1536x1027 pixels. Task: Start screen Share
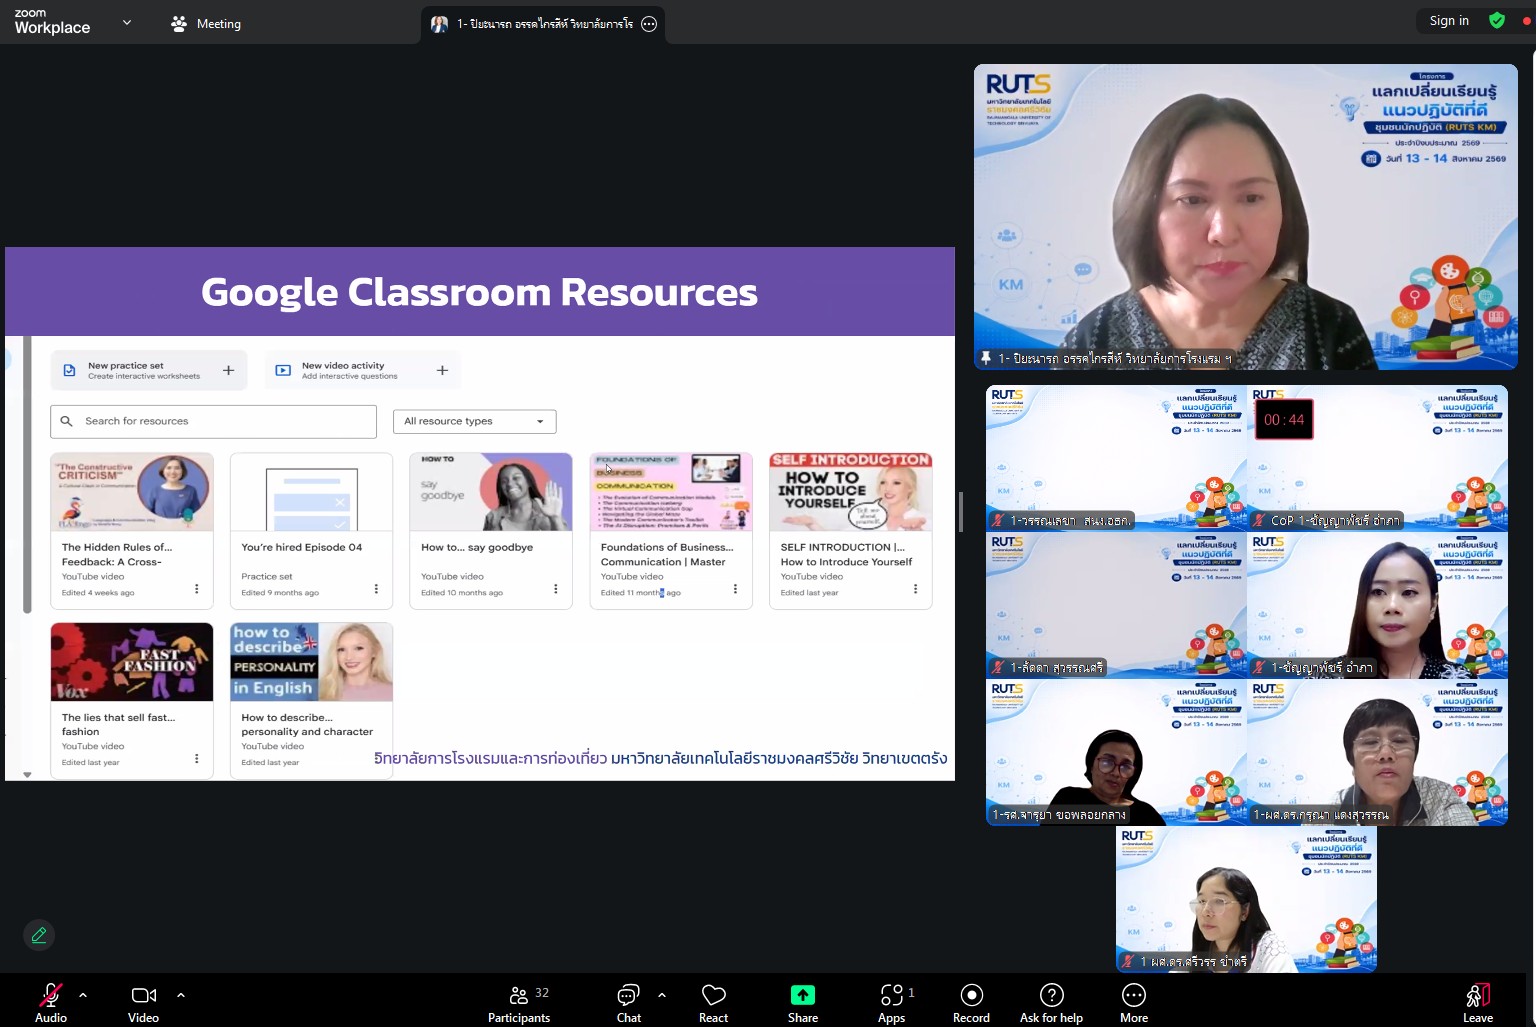coord(803,1003)
